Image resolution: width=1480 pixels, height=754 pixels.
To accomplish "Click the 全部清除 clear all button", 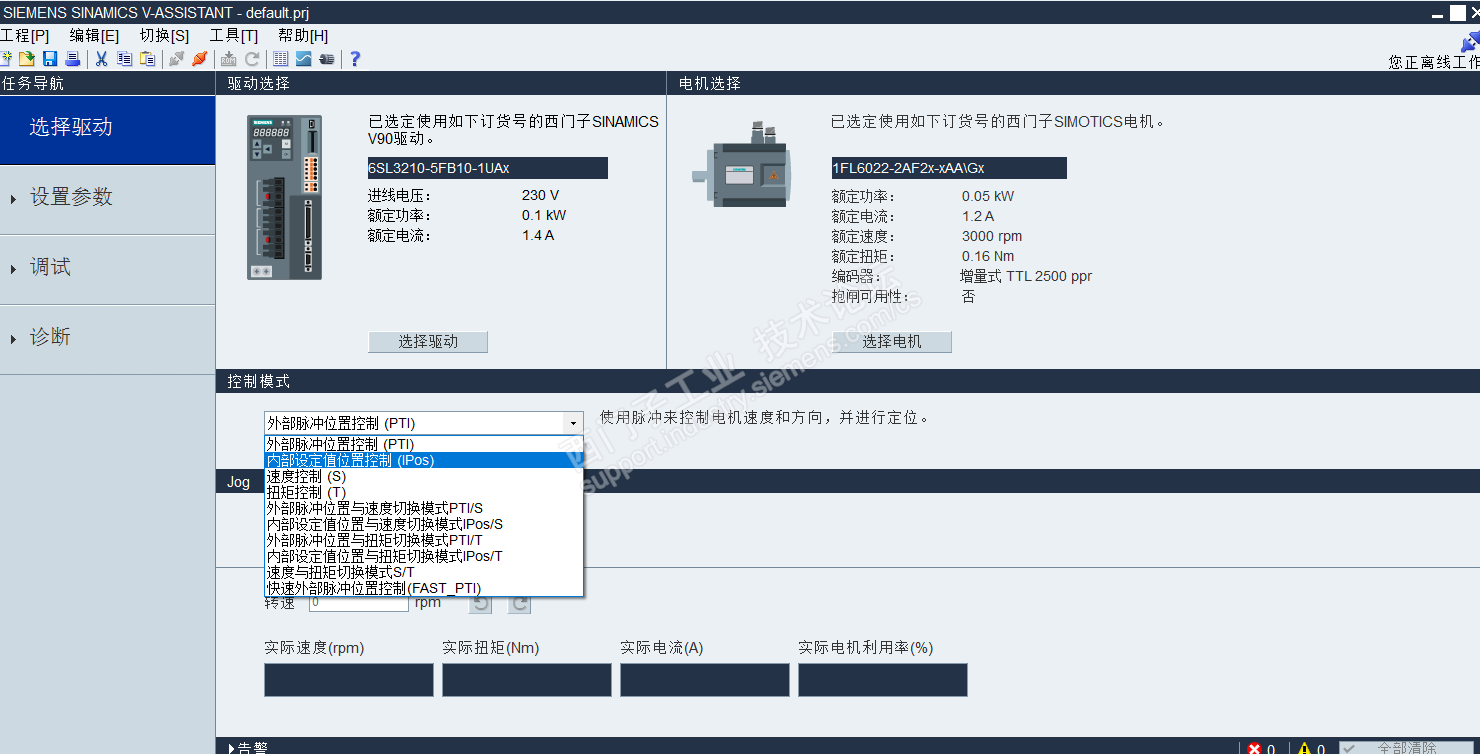I will click(1407, 748).
